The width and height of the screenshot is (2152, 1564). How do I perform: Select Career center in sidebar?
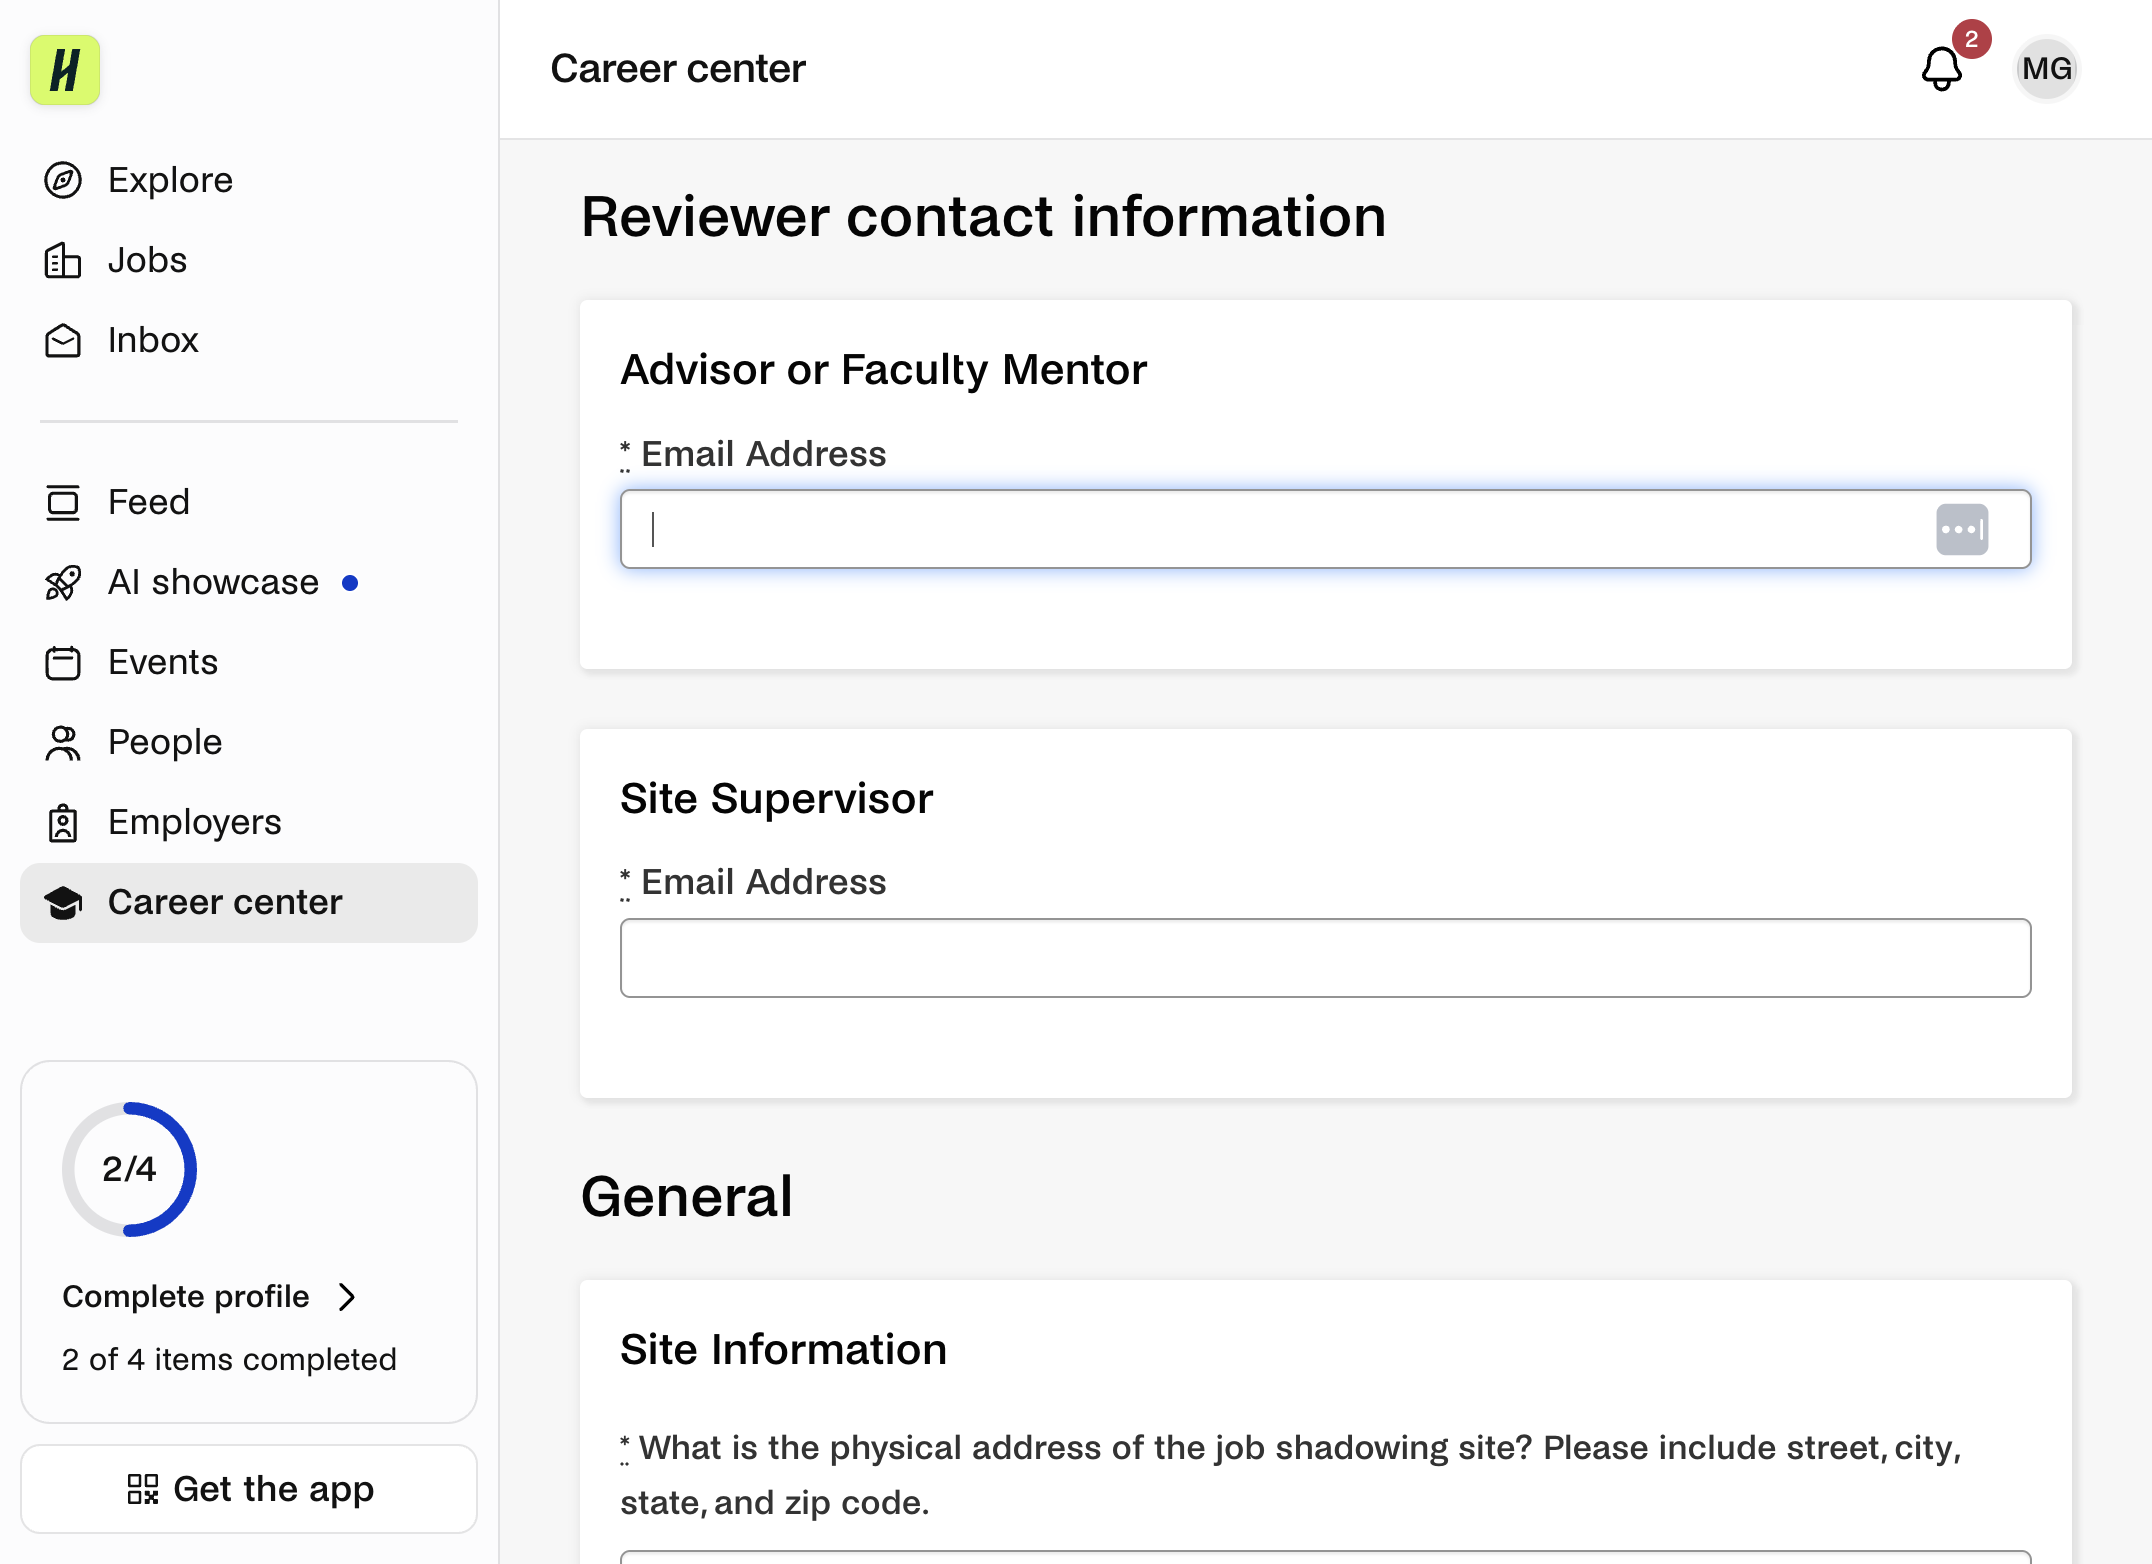click(x=249, y=903)
